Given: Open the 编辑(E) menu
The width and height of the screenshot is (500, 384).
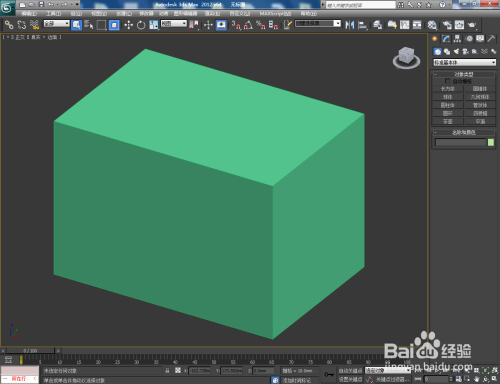Looking at the screenshot, I should [29, 14].
